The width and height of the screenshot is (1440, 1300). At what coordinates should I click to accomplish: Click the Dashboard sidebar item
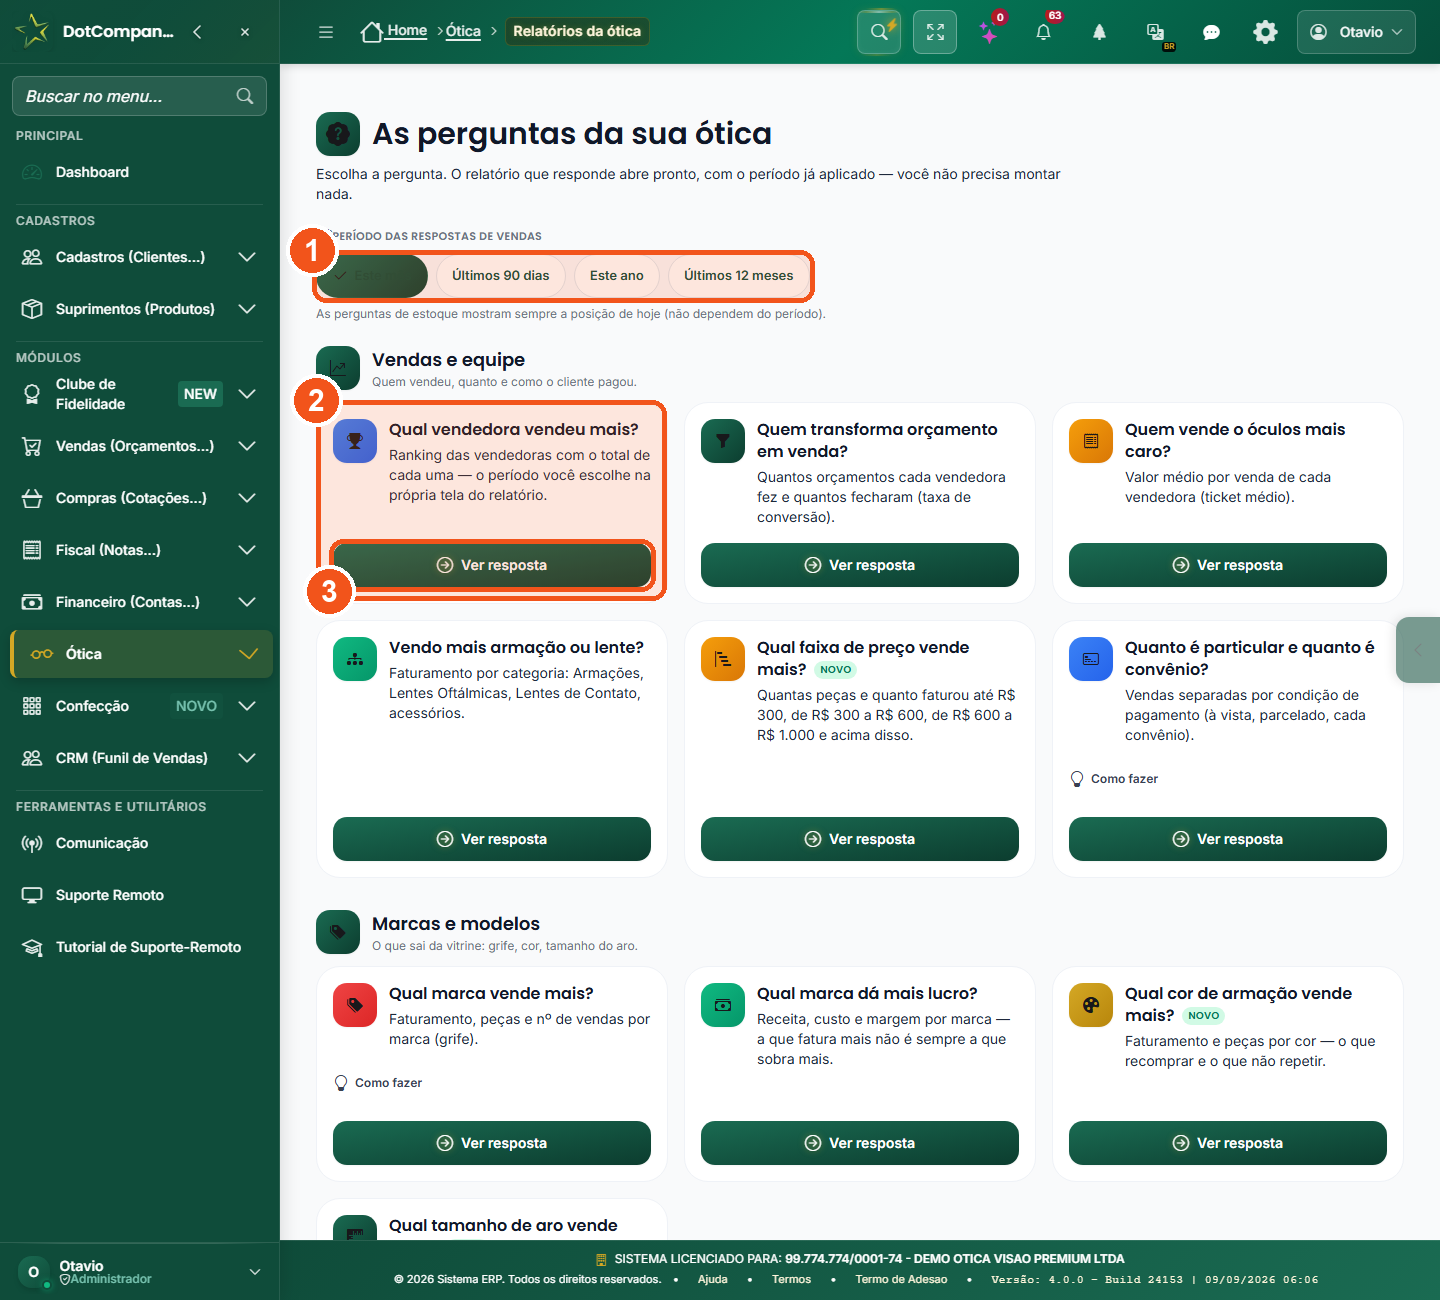pos(140,172)
